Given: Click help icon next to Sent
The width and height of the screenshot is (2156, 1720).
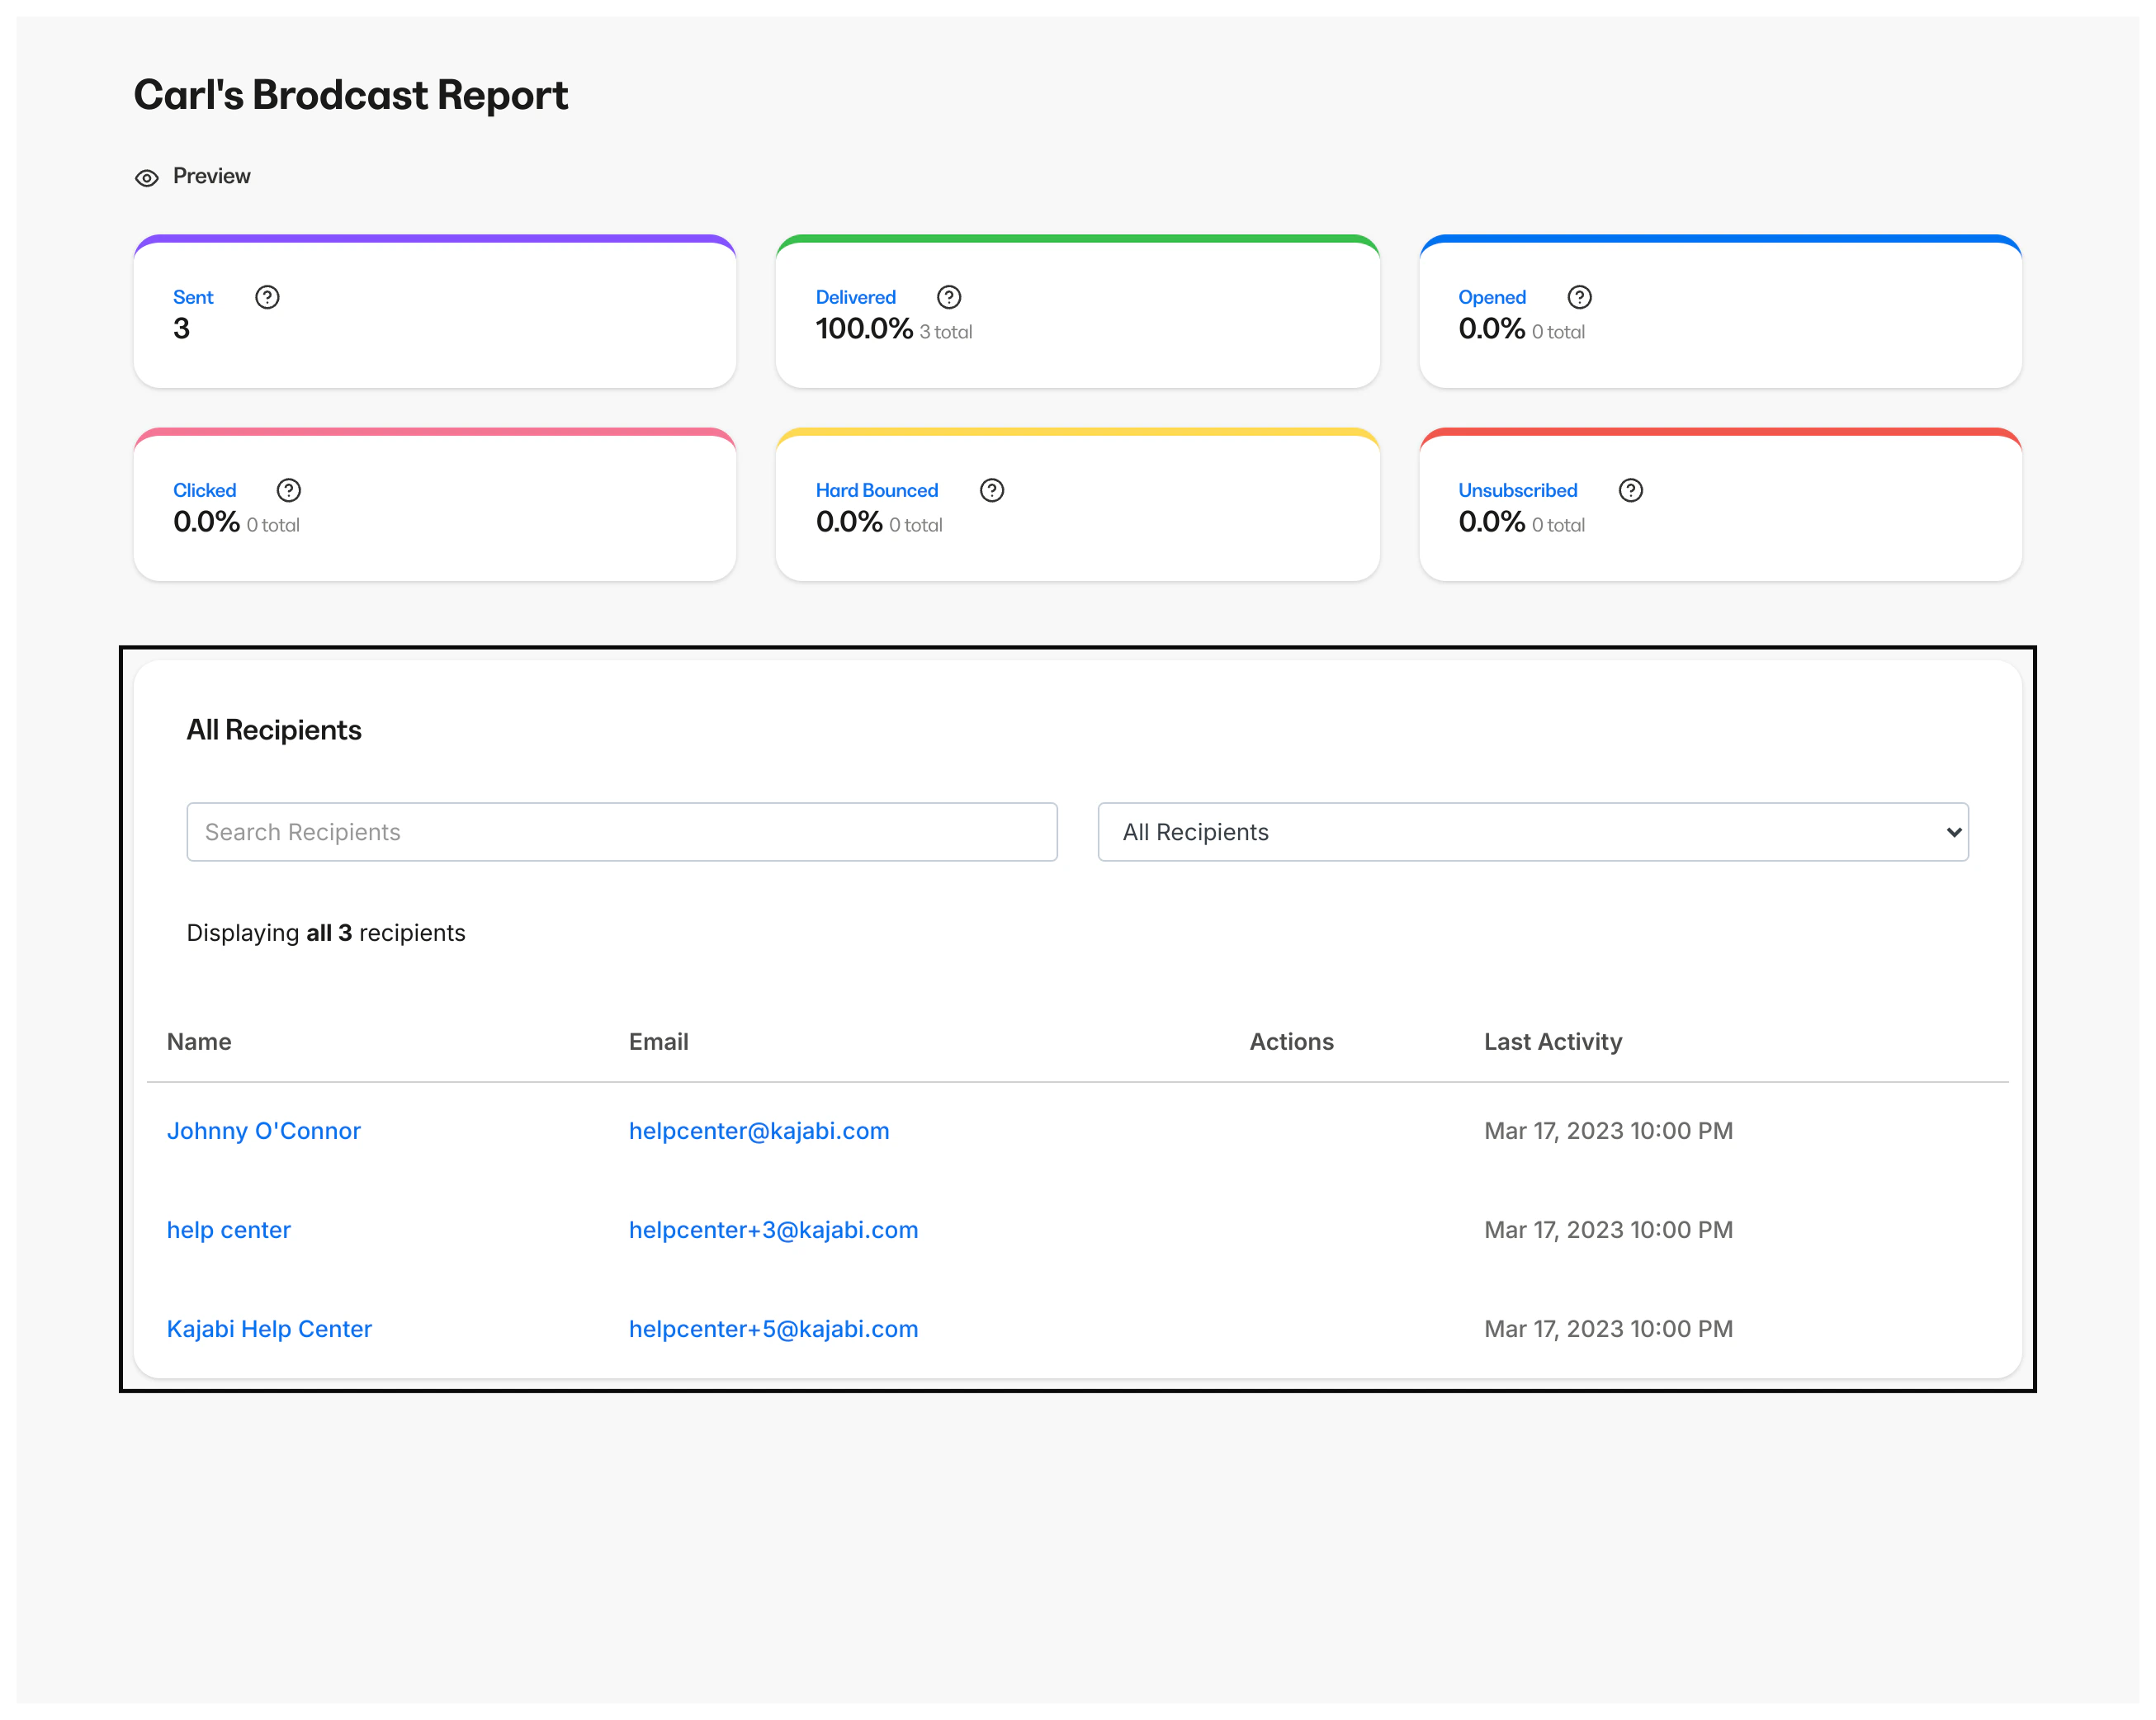Looking at the screenshot, I should pos(267,297).
